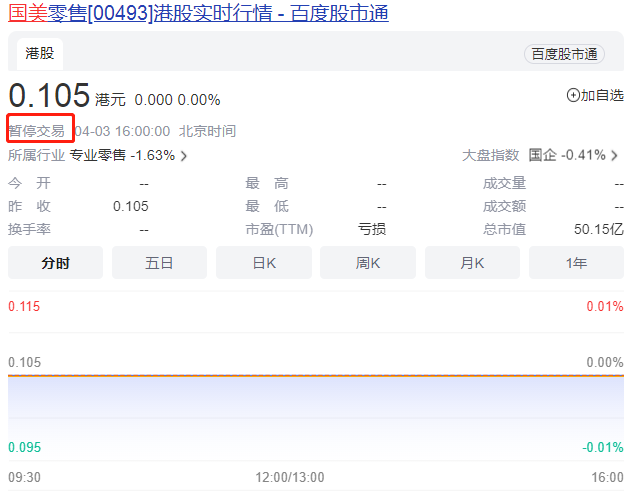Click the 暂停交易 status label
The width and height of the screenshot is (637, 496).
pyautogui.click(x=37, y=130)
